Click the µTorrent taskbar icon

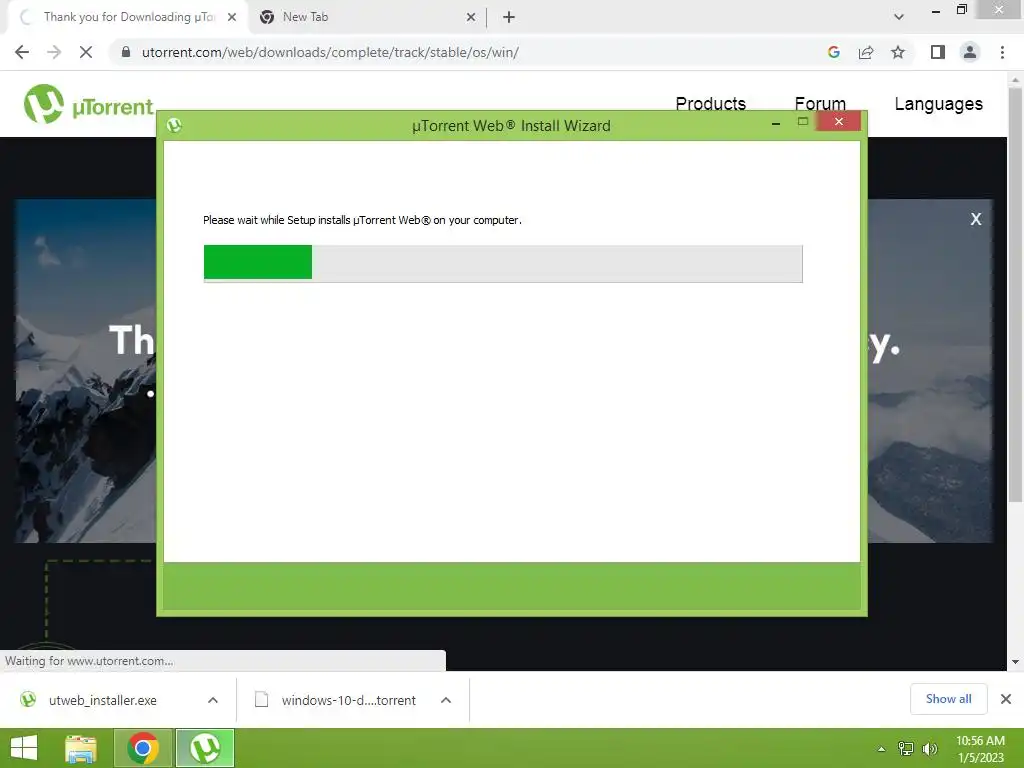coord(205,748)
